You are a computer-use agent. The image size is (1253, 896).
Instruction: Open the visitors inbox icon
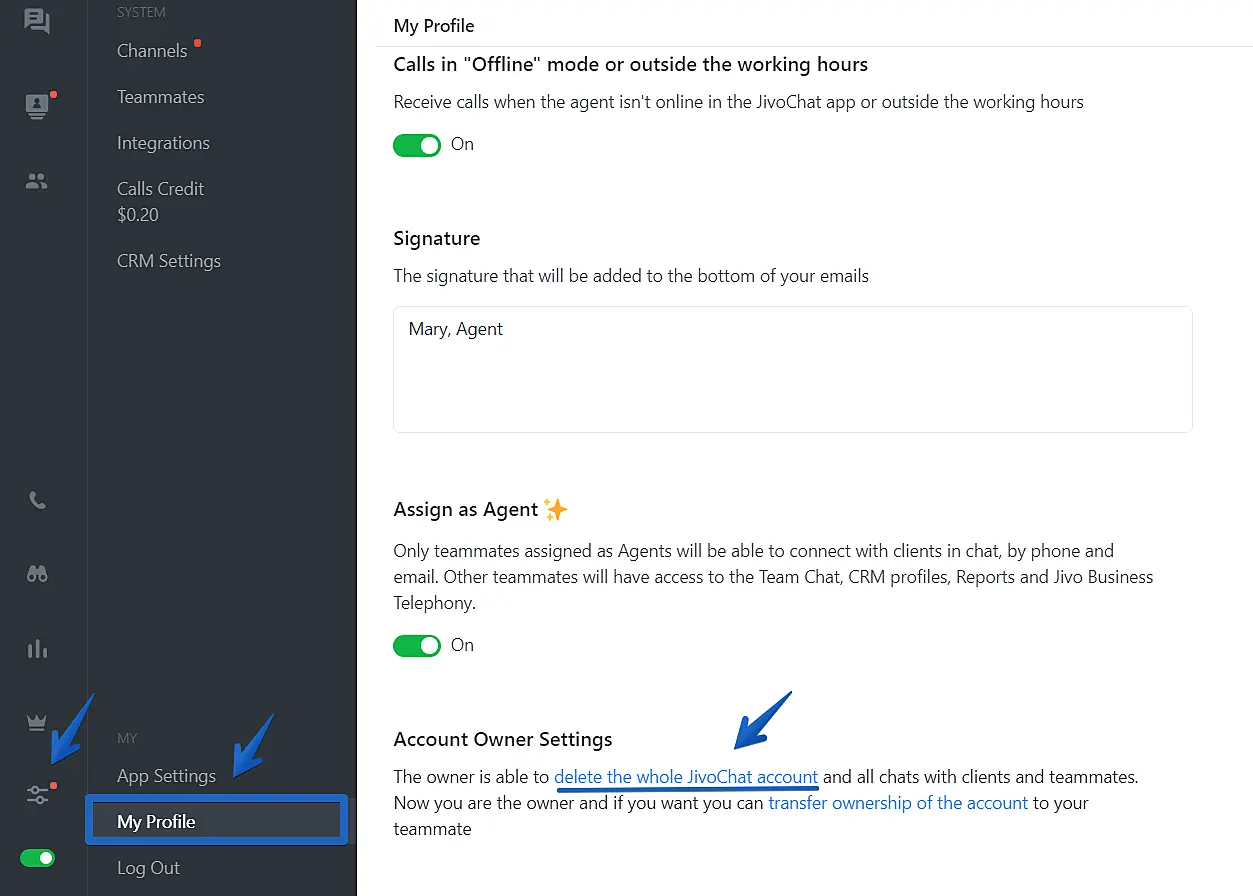coord(37,106)
